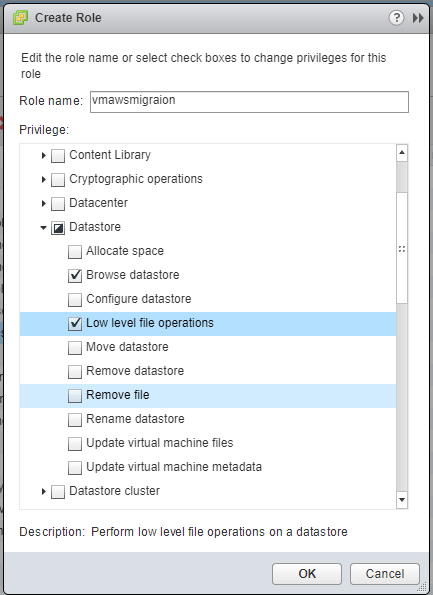Toggle the Datastore parent checkbox

click(x=58, y=228)
